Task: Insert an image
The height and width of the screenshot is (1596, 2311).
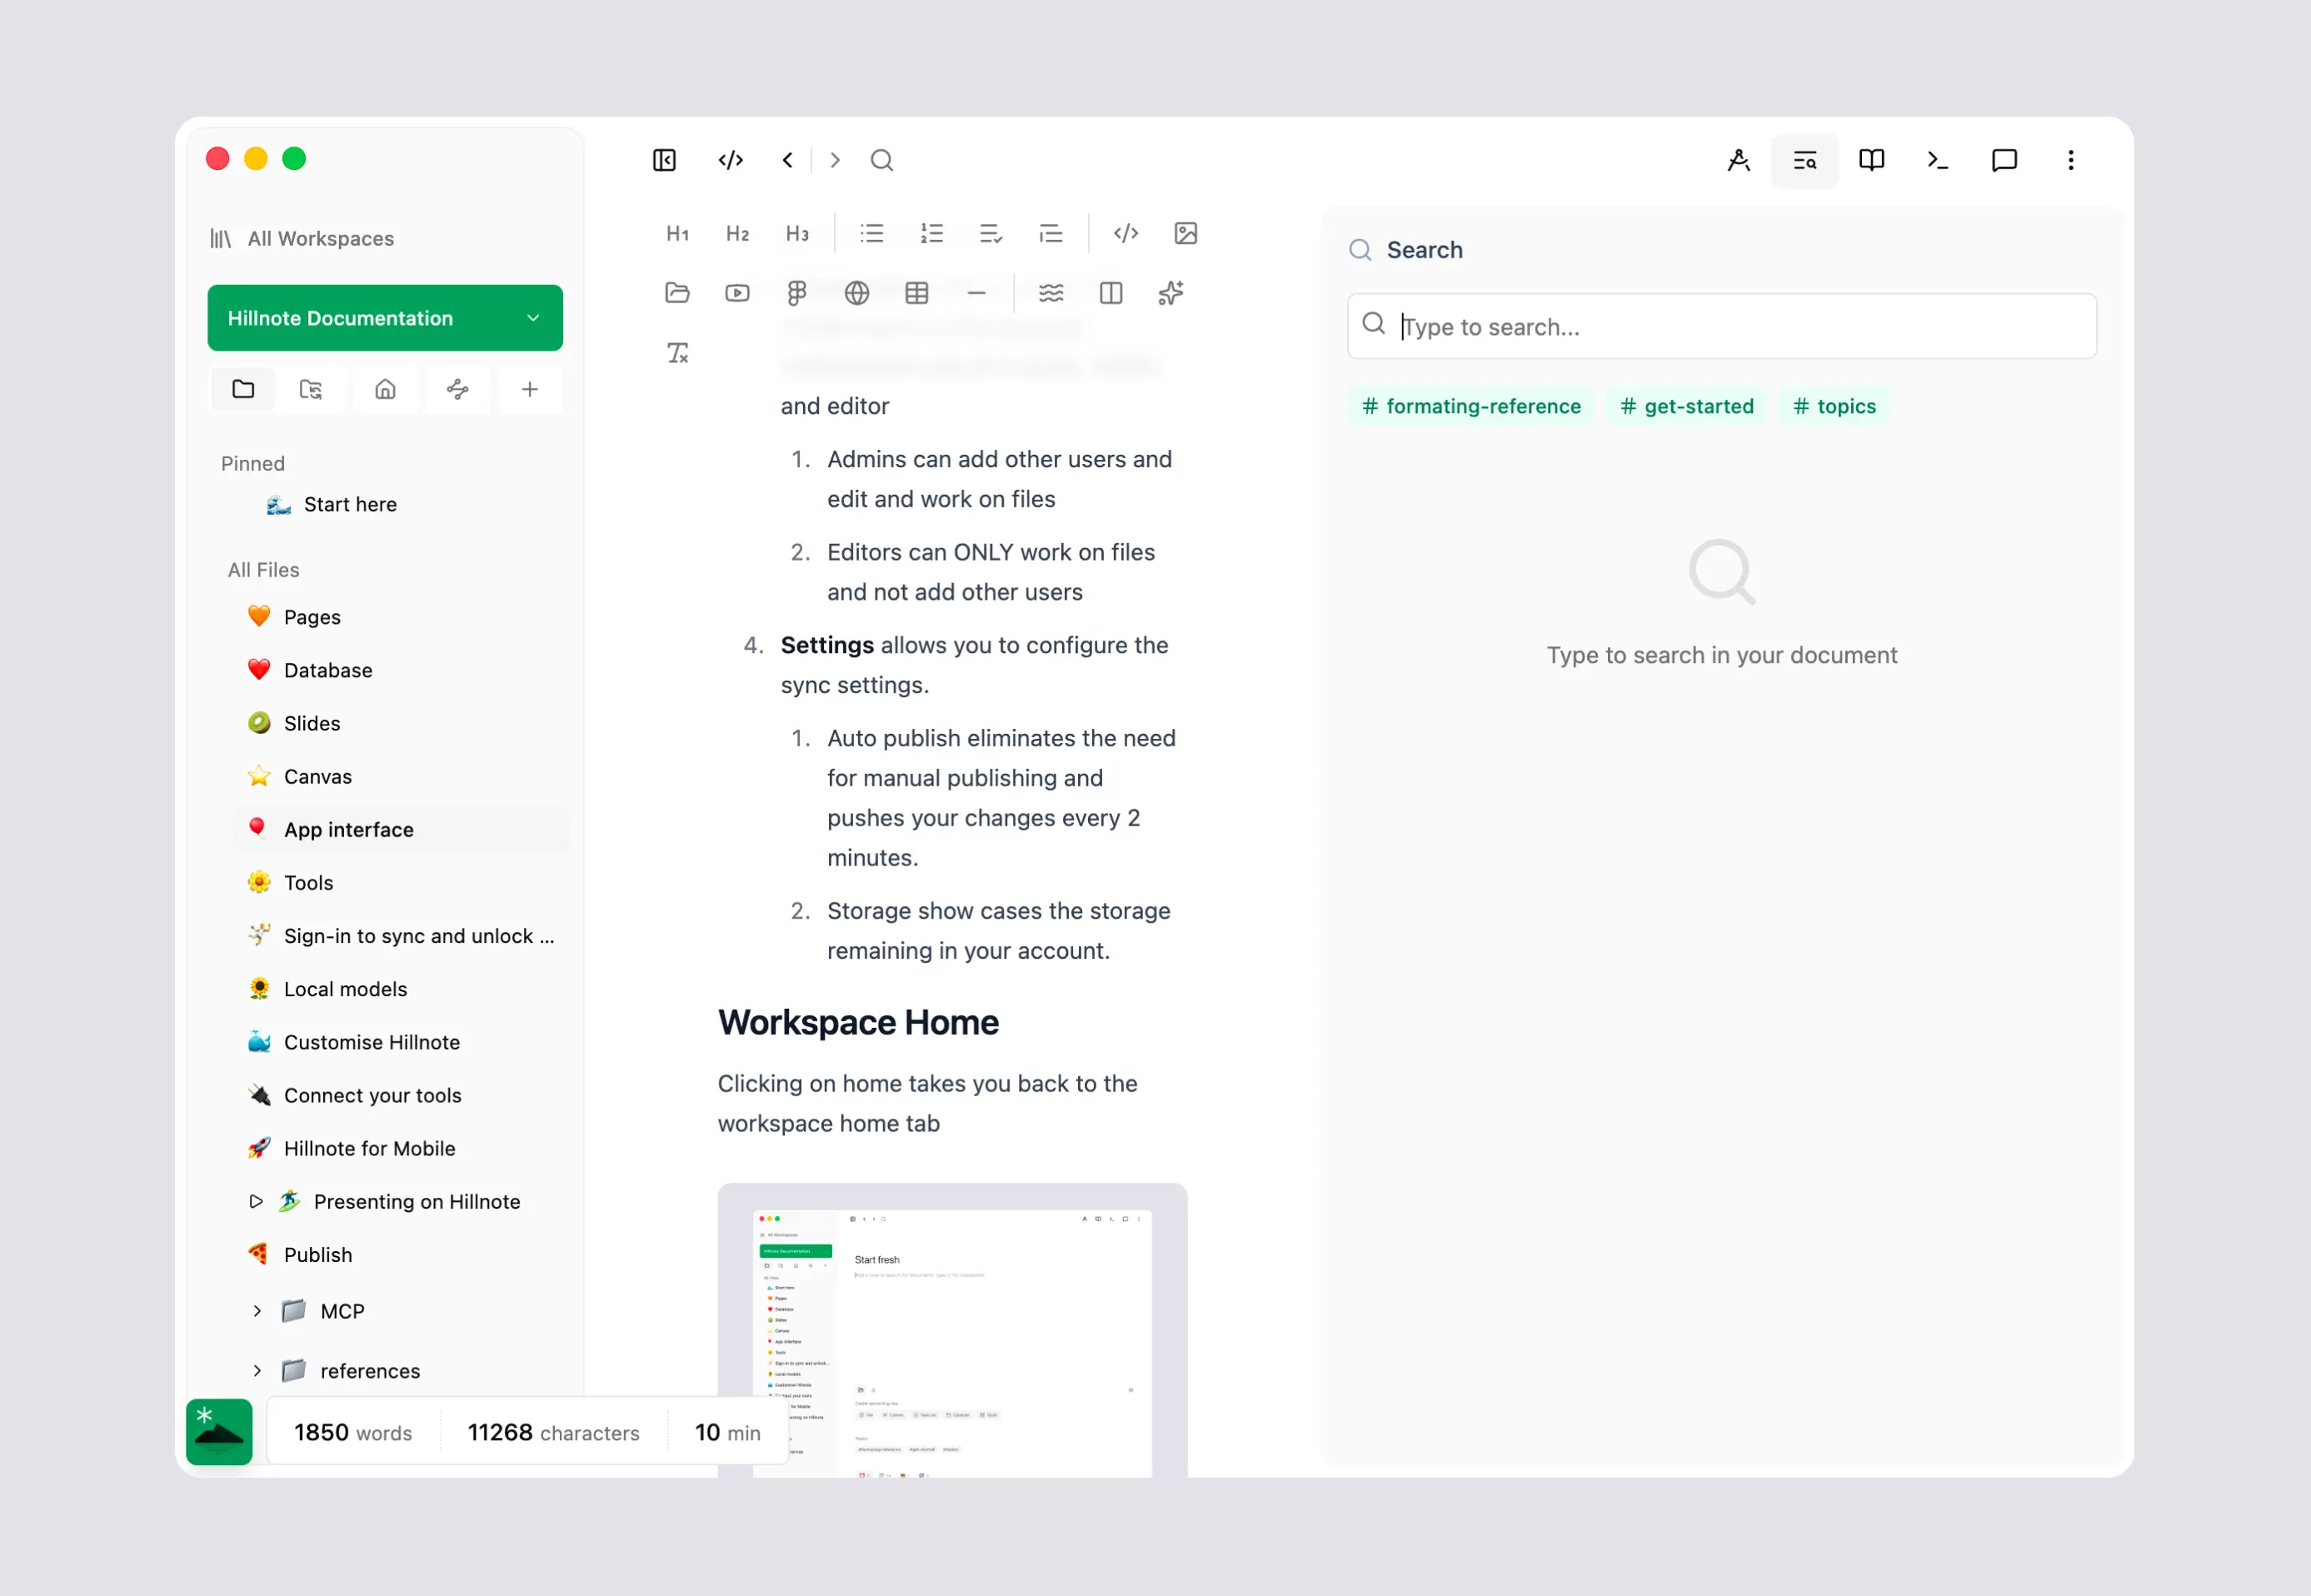Action: [1186, 233]
